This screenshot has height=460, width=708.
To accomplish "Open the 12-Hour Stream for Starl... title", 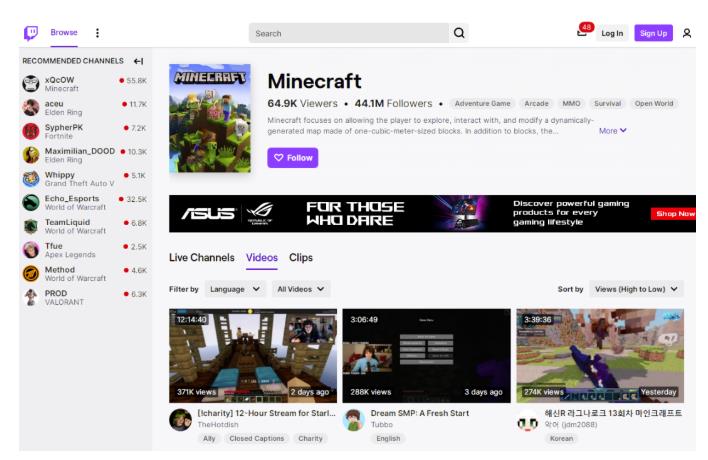I will (266, 413).
